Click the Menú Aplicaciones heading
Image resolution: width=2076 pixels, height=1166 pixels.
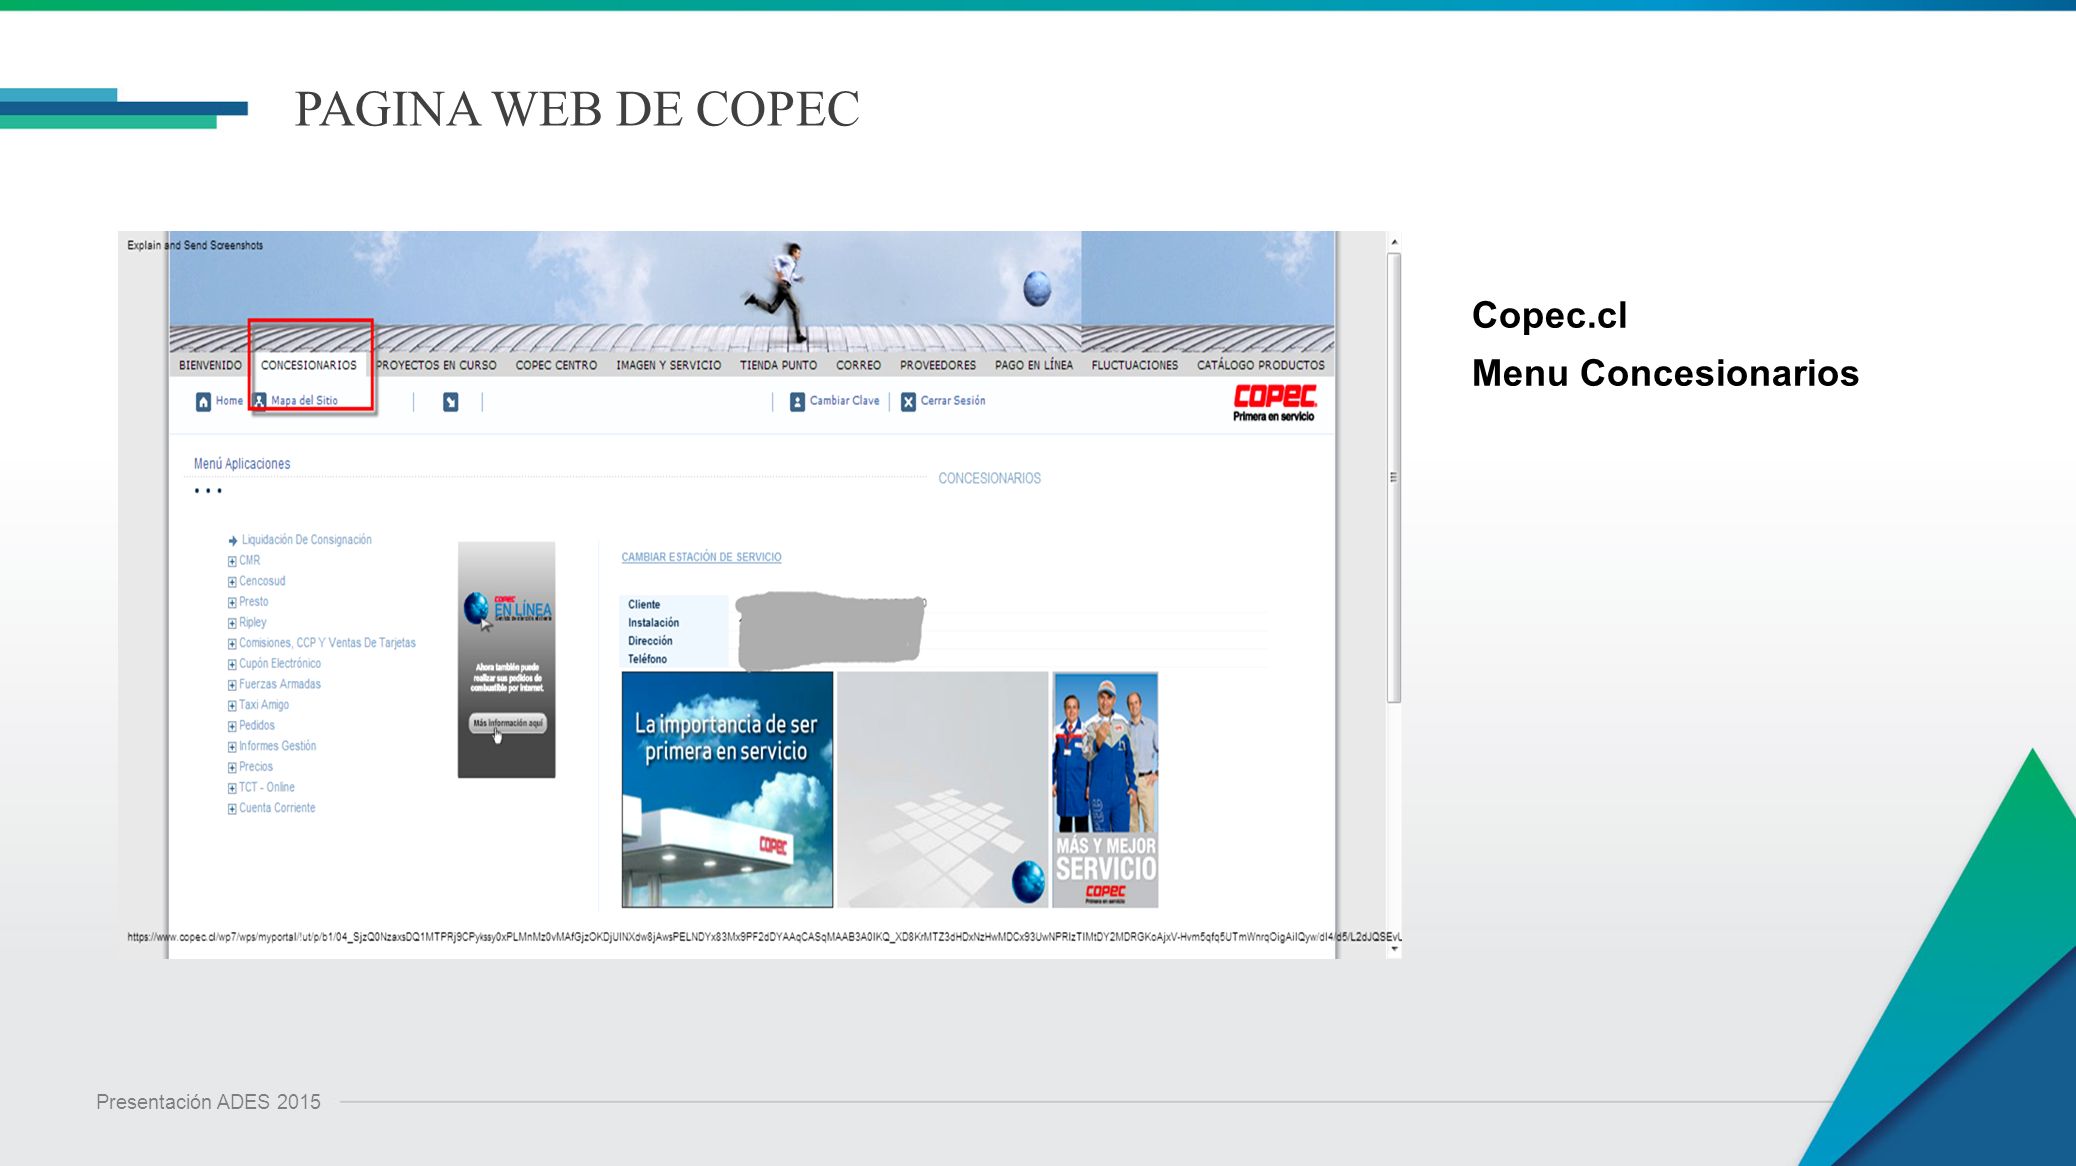coord(242,464)
